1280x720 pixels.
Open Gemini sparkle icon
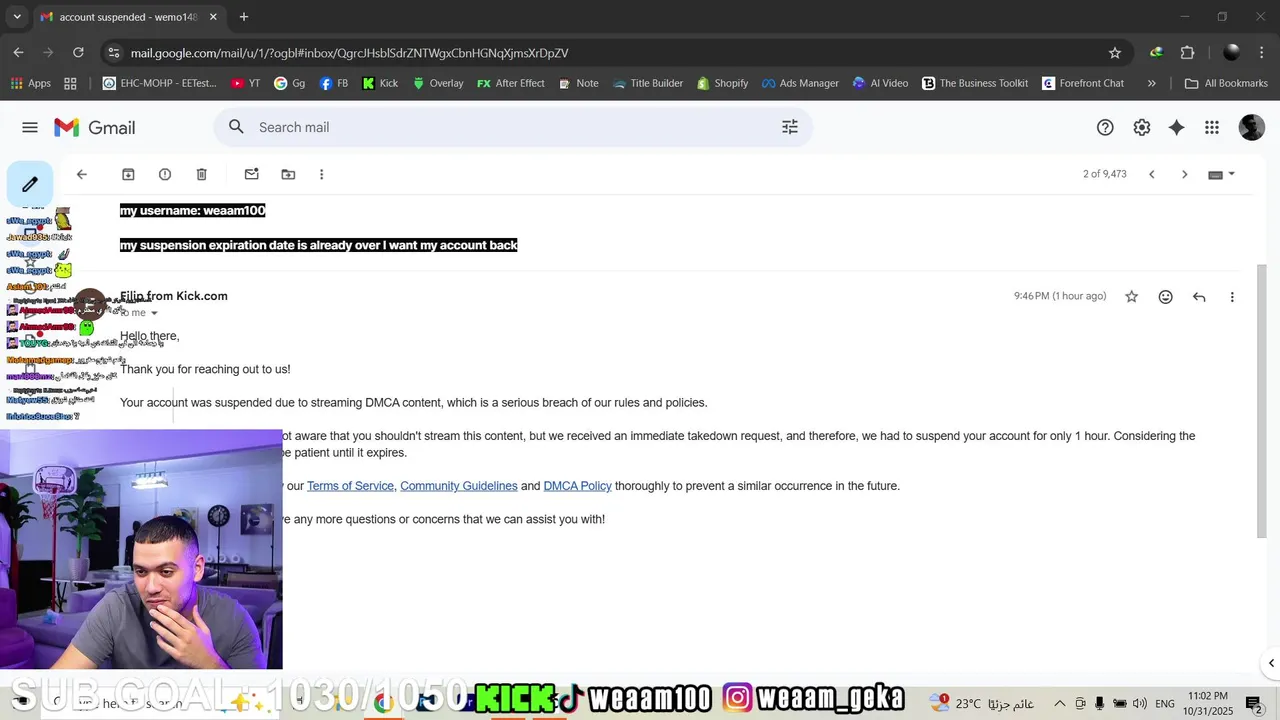1177,127
